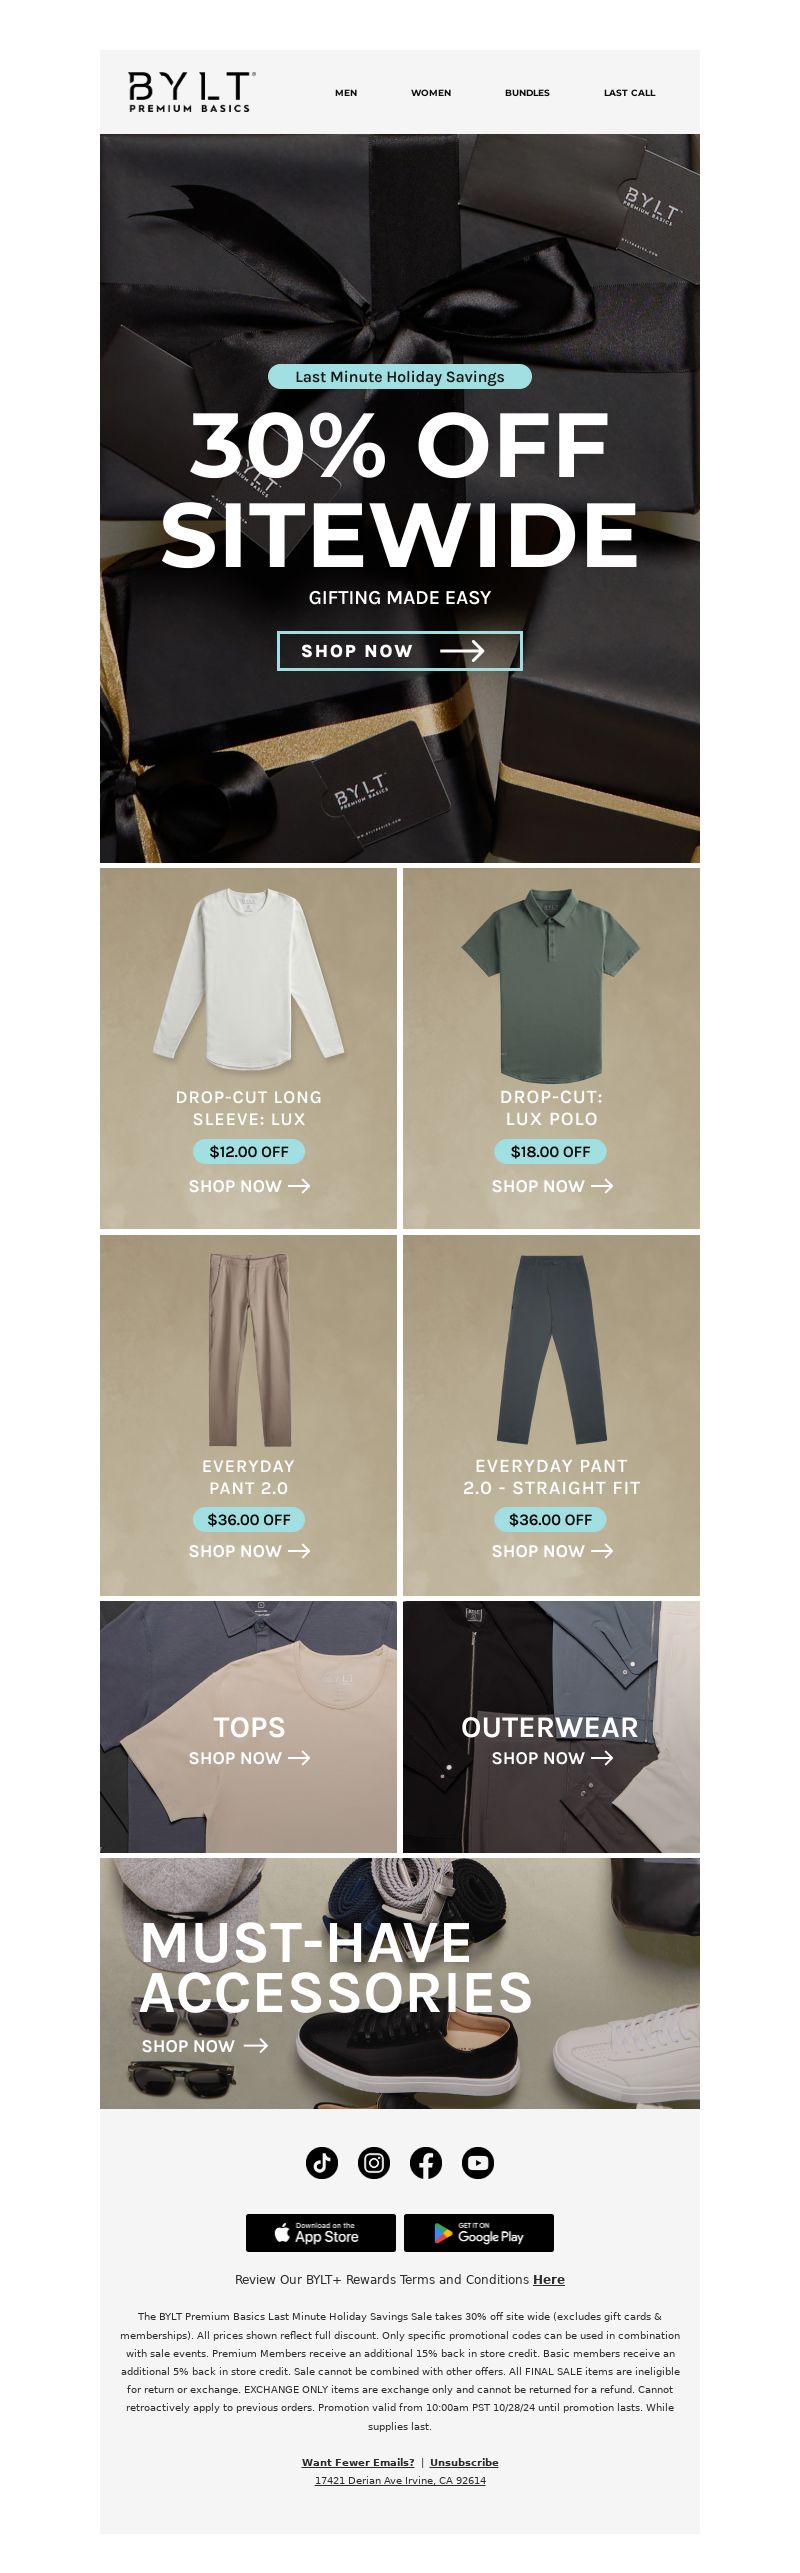This screenshot has height=2573, width=800.
Task: Shop now for Drop-Cut LUX Polo
Action: 552,1186
